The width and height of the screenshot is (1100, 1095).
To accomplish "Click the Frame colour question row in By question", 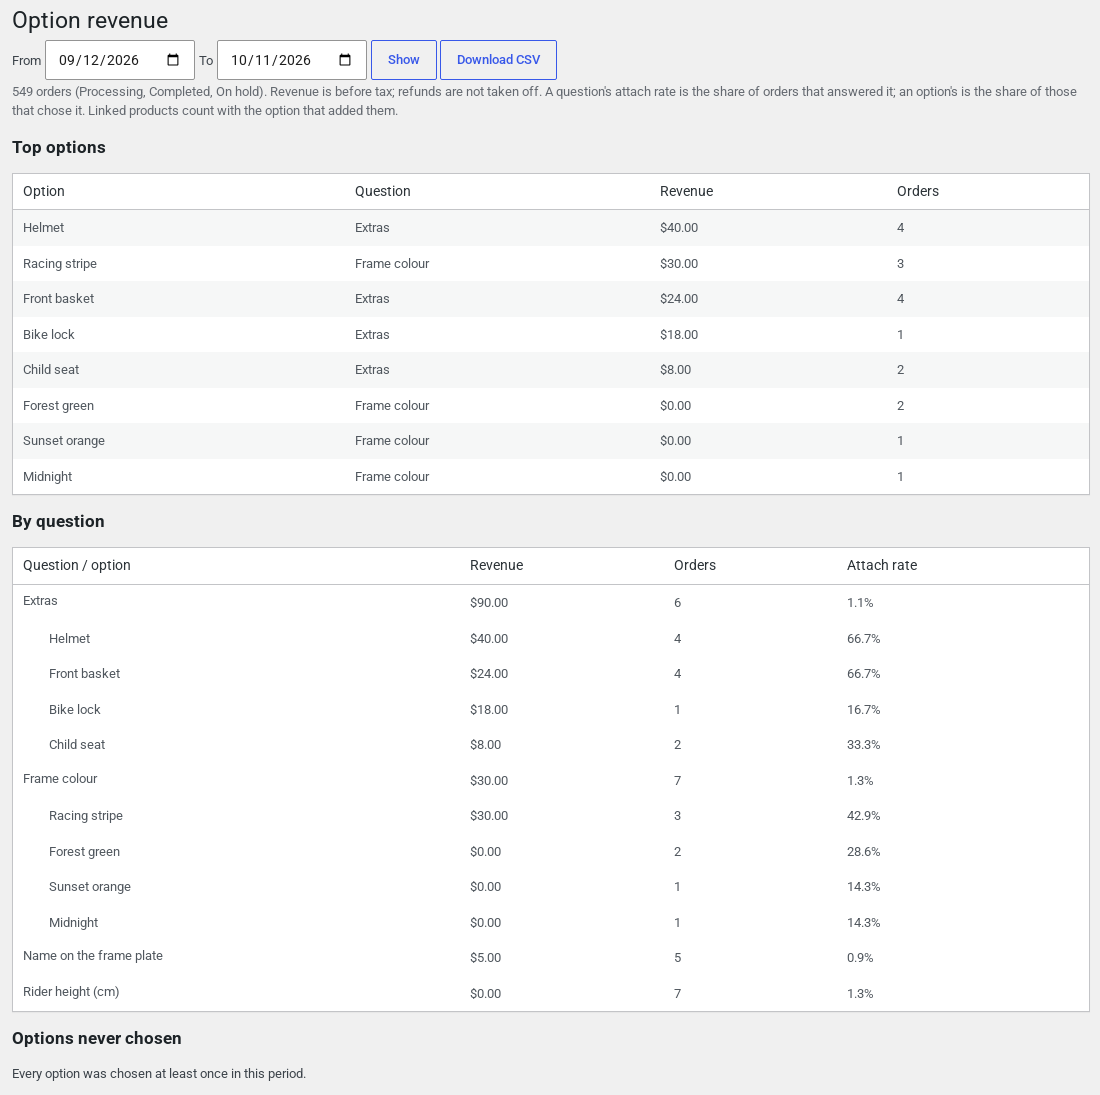I will pos(551,780).
